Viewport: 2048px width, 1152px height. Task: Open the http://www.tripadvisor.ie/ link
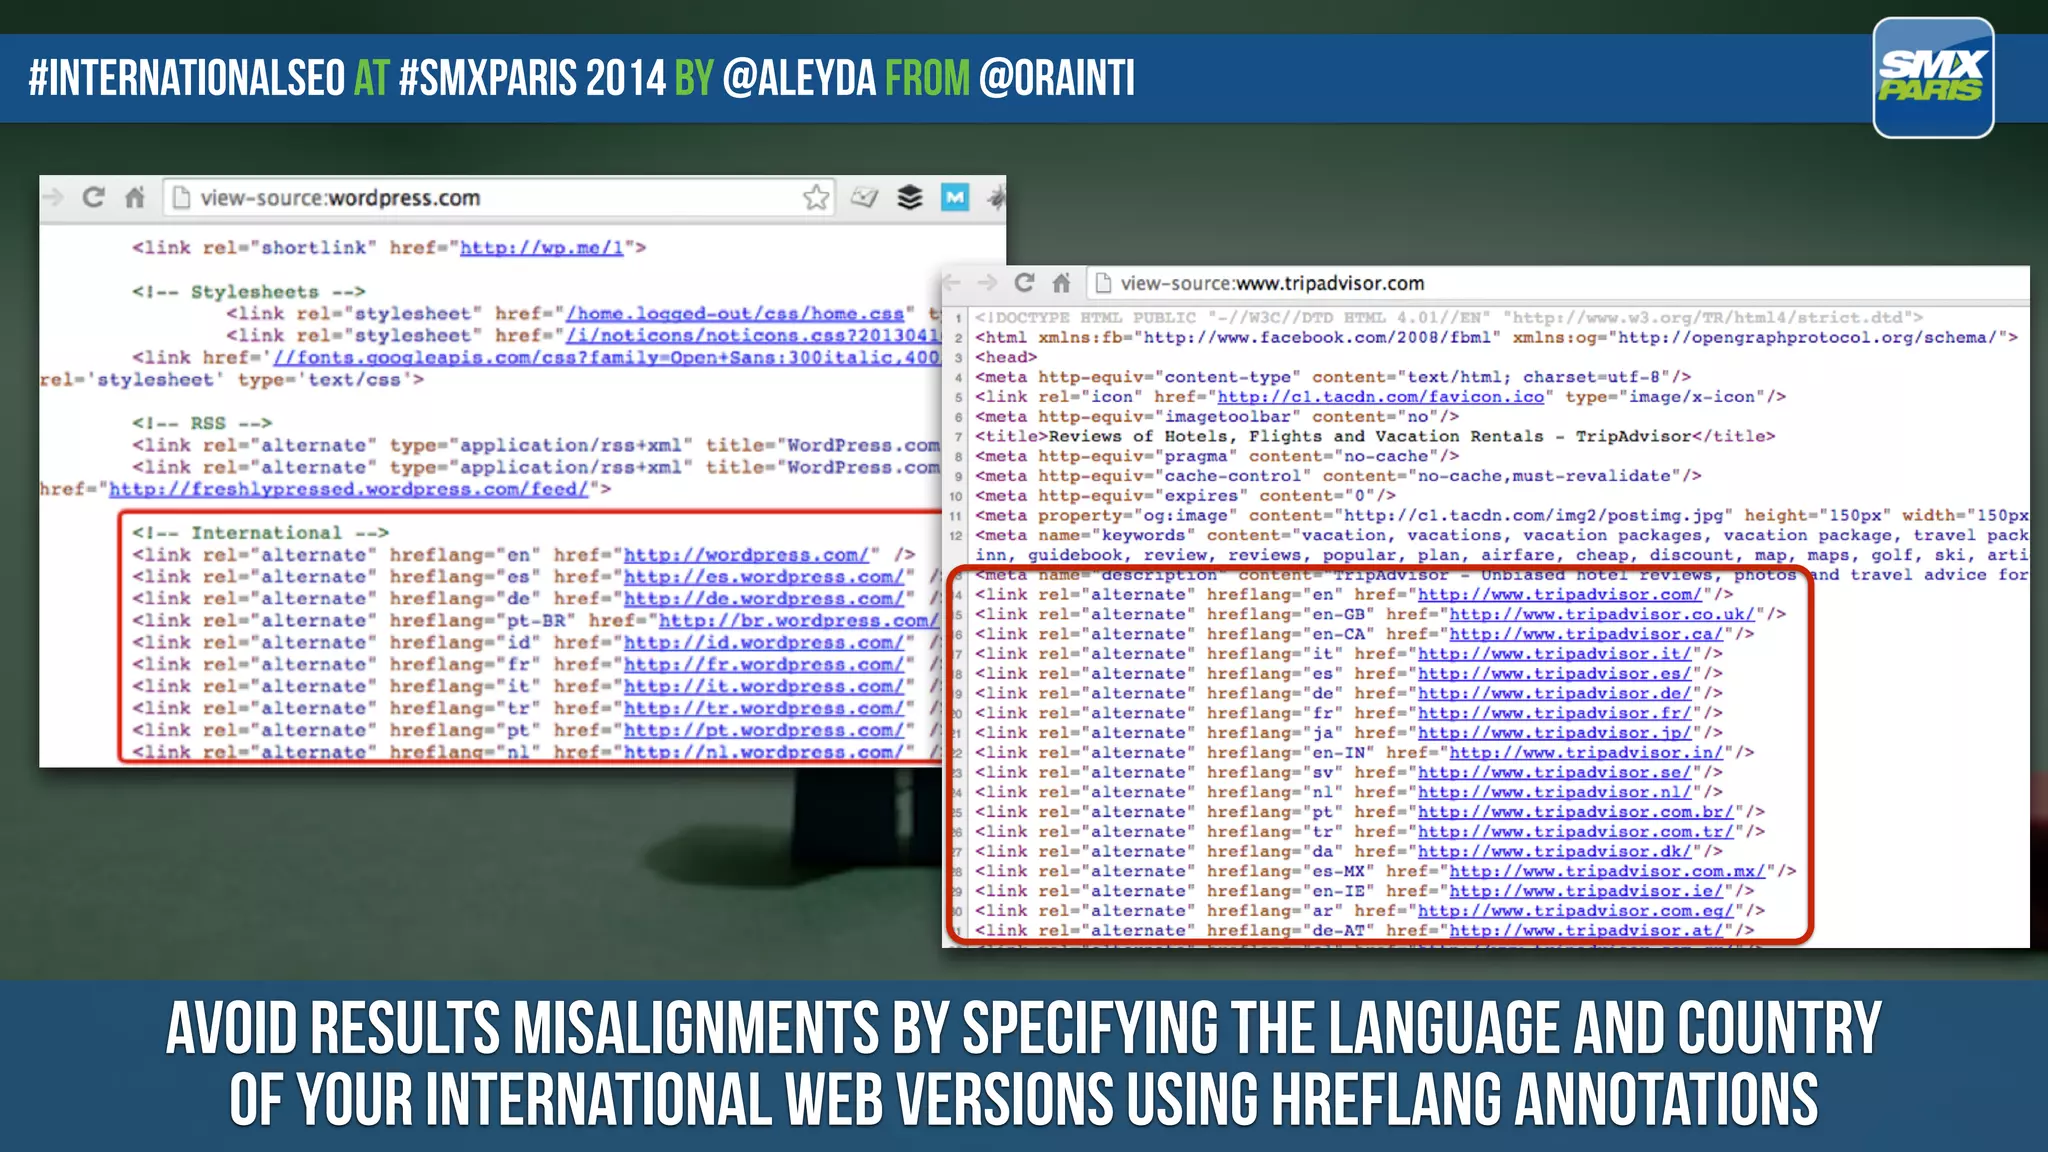coord(1586,891)
